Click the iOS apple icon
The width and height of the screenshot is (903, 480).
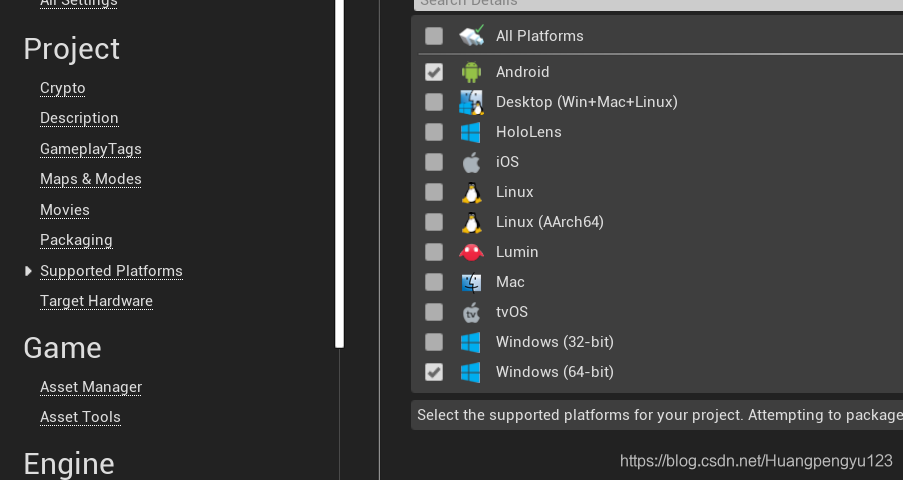pos(471,162)
